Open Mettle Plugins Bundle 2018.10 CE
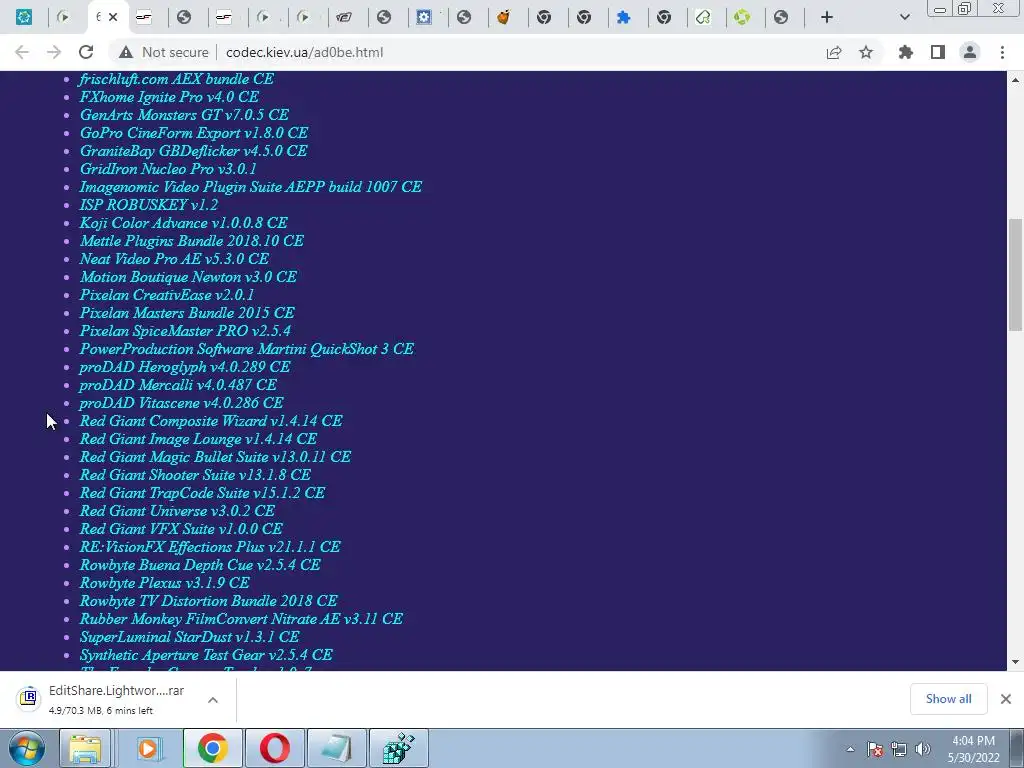Image resolution: width=1024 pixels, height=768 pixels. tap(191, 241)
